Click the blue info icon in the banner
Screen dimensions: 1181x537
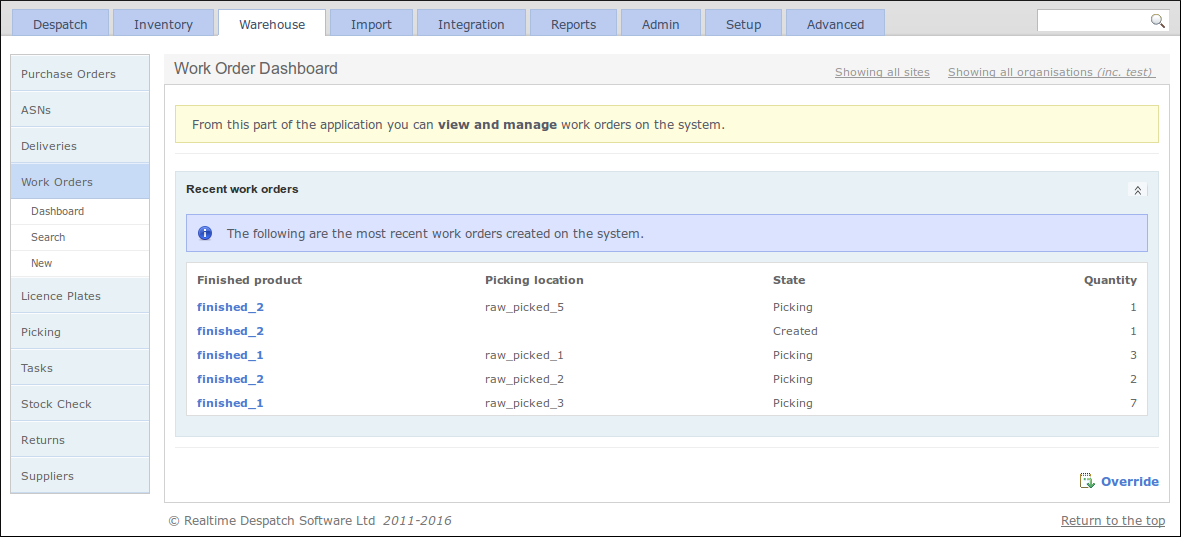[205, 233]
